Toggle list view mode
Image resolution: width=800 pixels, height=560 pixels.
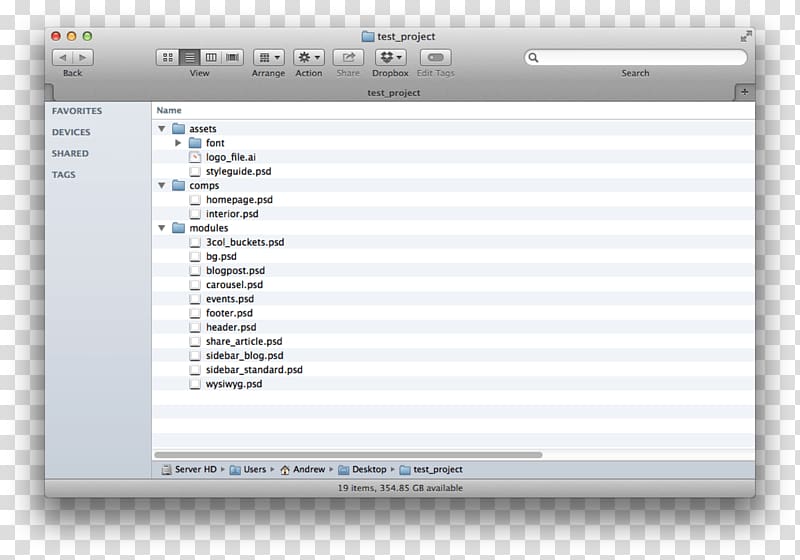(190, 58)
